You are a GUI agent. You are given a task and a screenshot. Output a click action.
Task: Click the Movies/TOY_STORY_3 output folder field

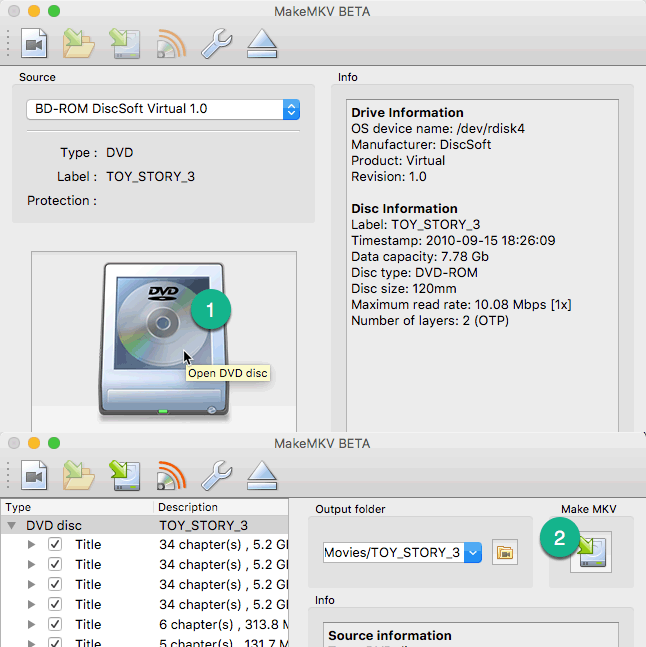tap(394, 553)
